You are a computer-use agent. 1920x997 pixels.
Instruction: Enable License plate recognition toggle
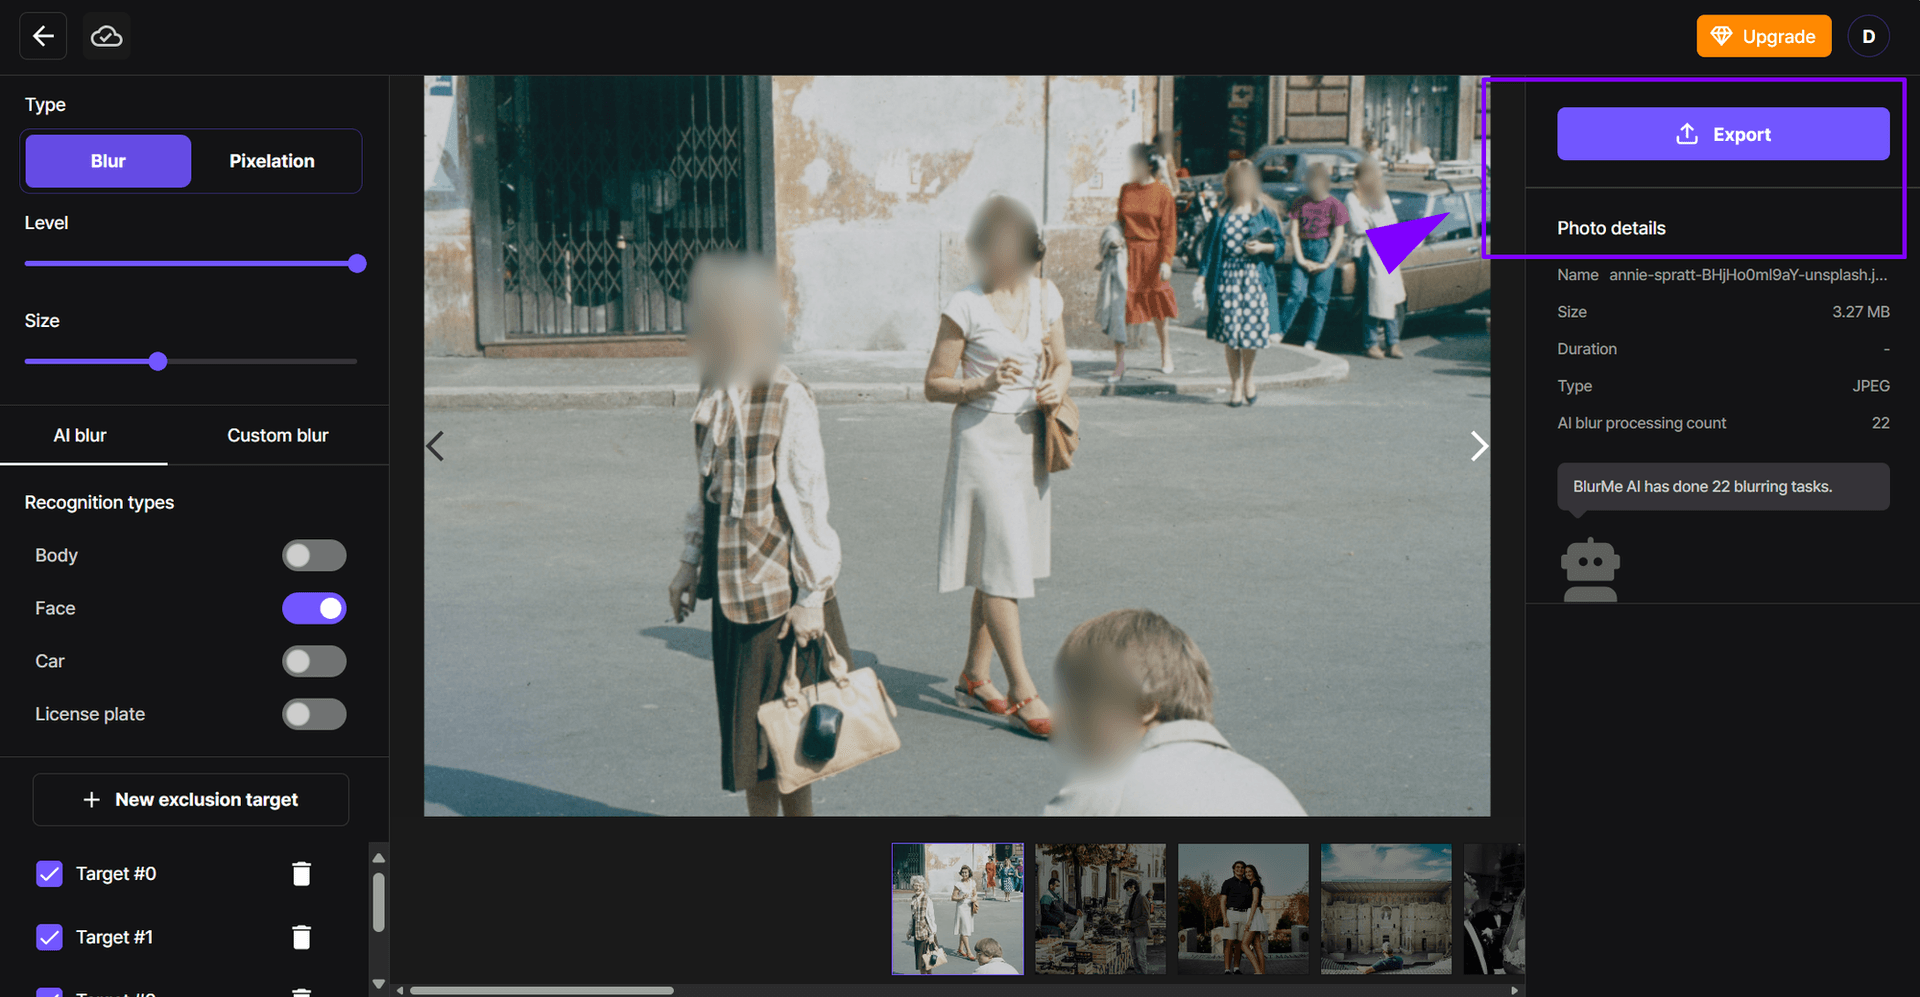[x=314, y=714]
